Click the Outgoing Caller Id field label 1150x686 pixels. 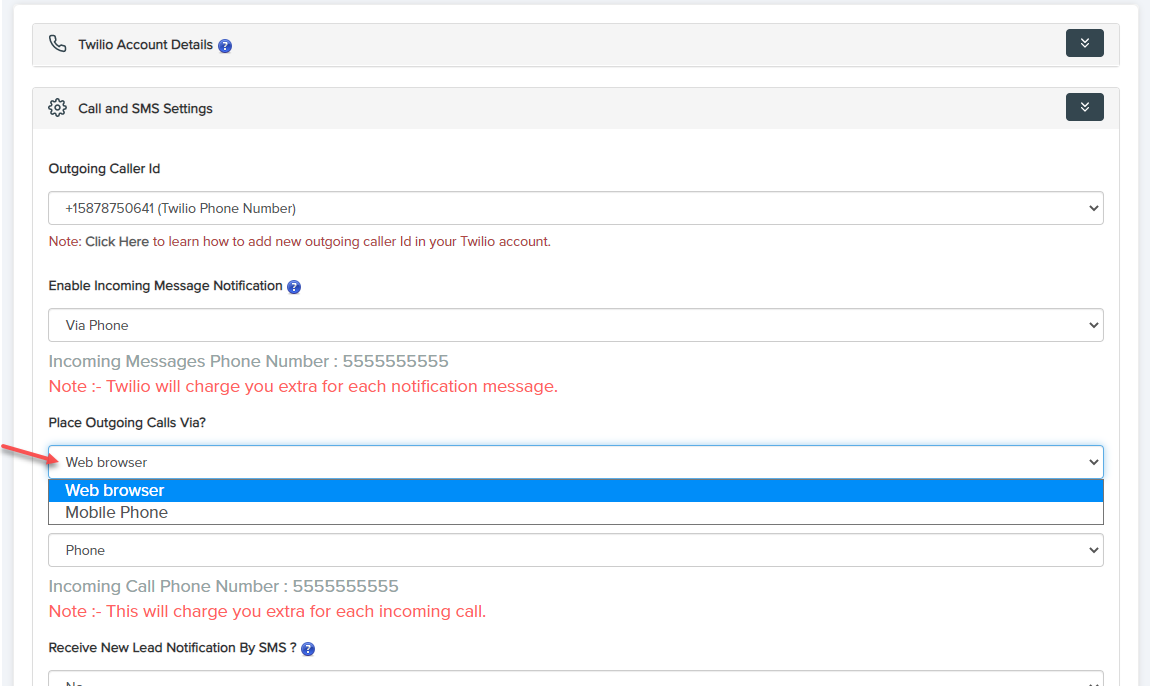(104, 169)
